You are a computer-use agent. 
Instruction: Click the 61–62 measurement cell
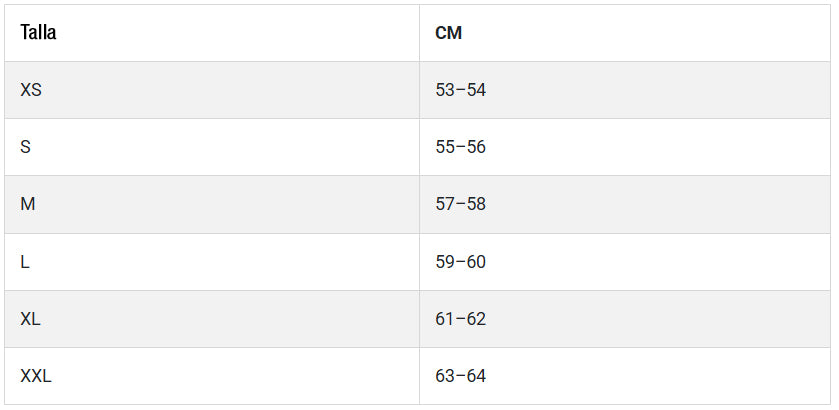pos(460,319)
